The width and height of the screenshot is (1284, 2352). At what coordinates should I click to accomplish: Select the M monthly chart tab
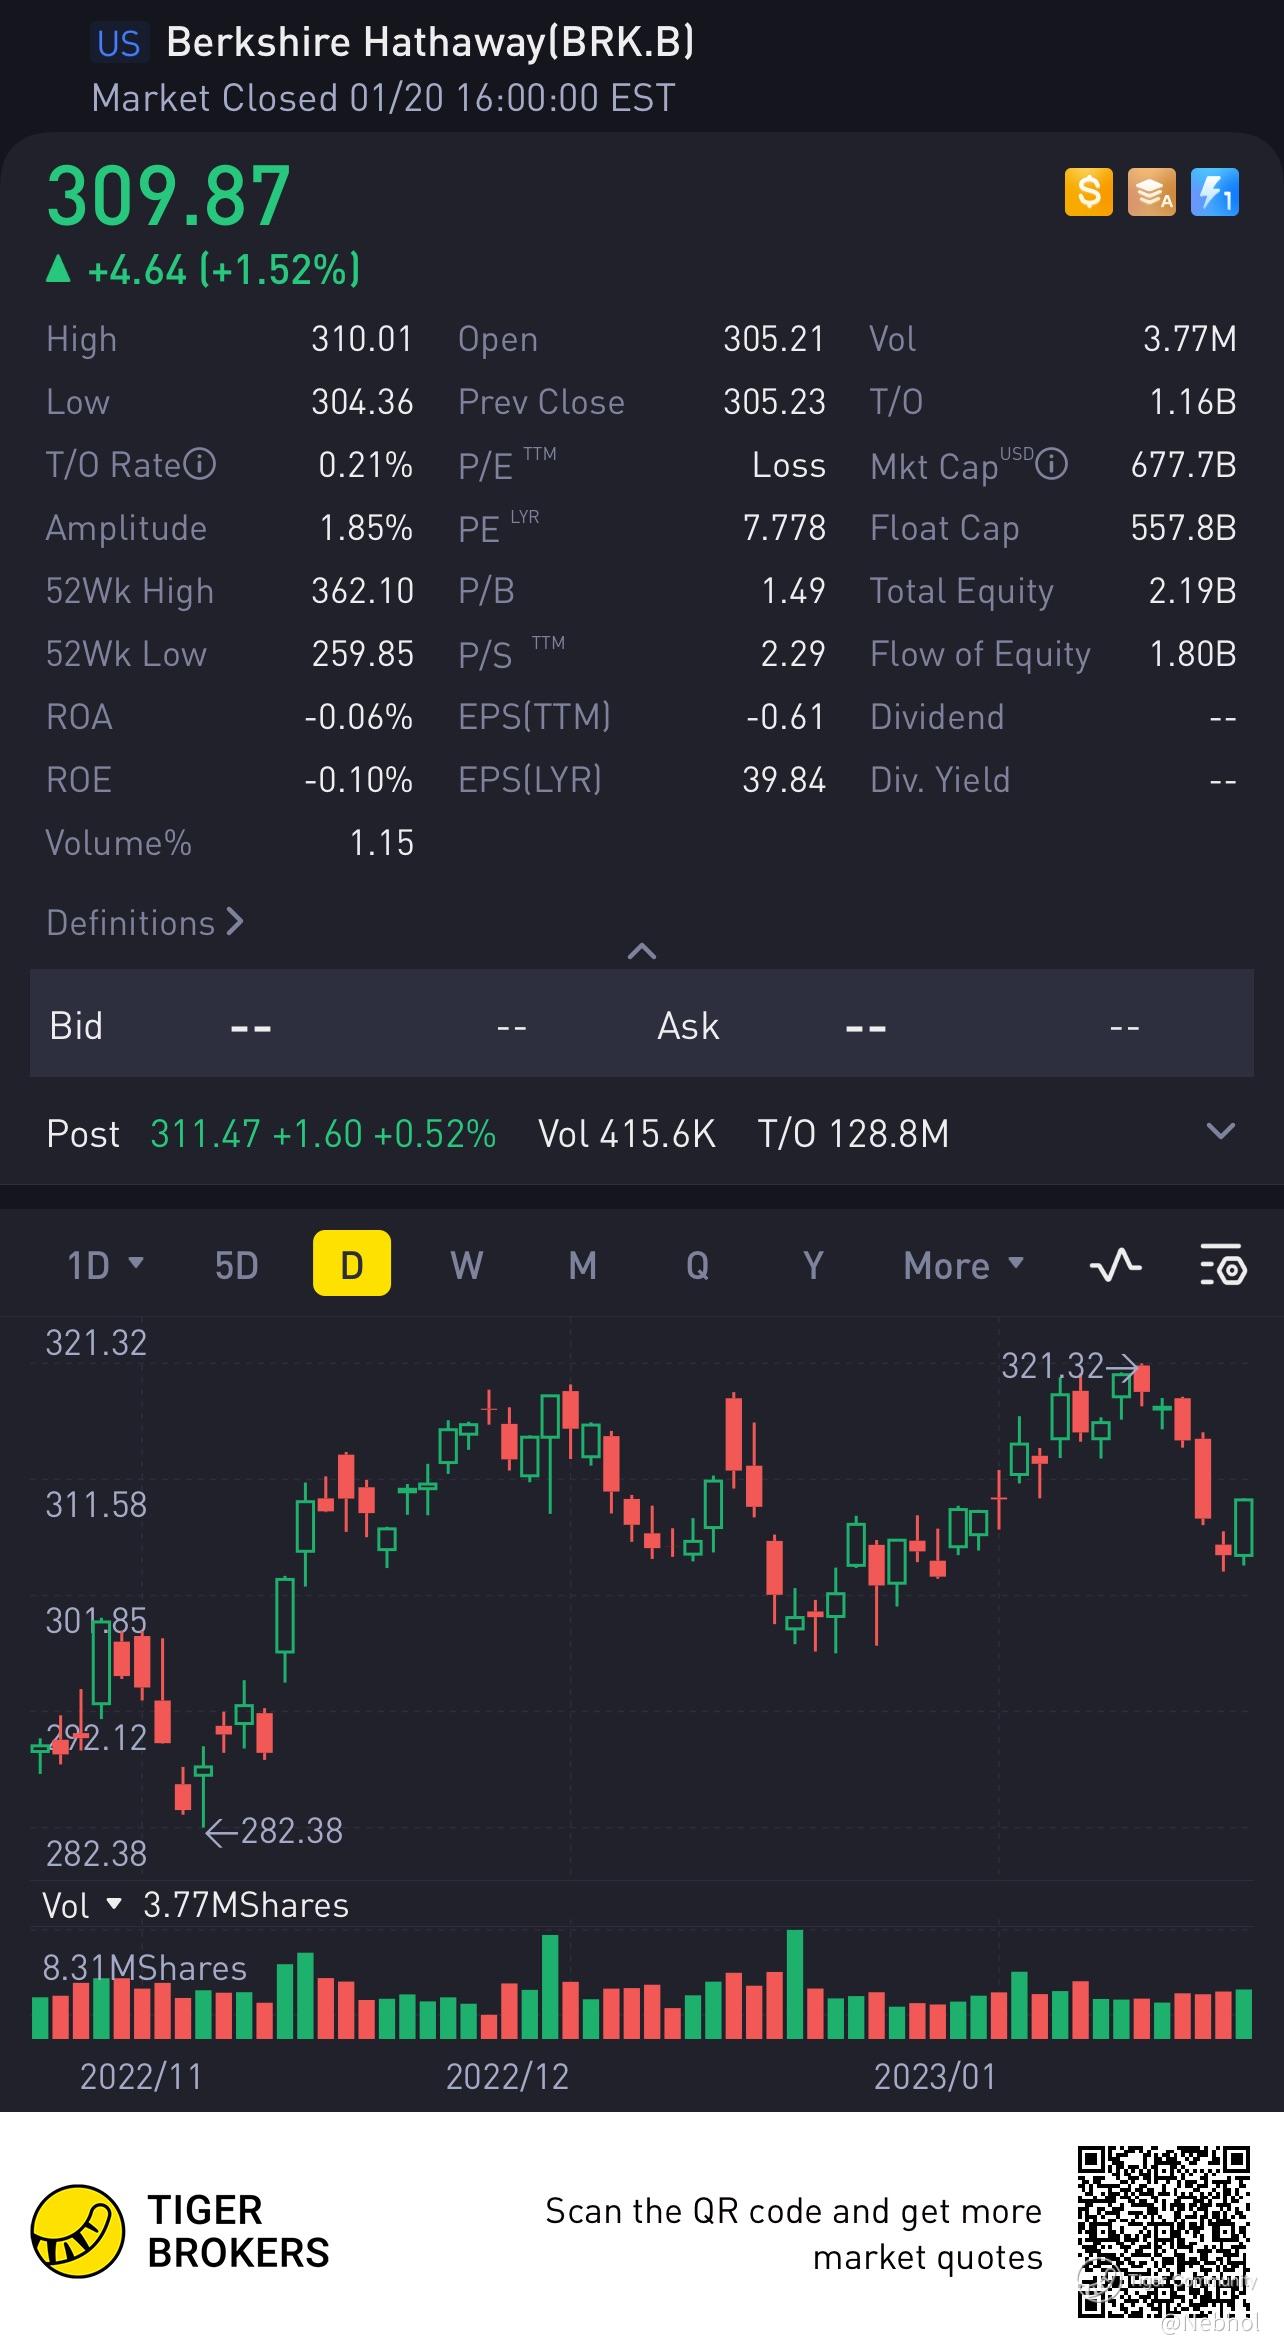click(x=582, y=1265)
